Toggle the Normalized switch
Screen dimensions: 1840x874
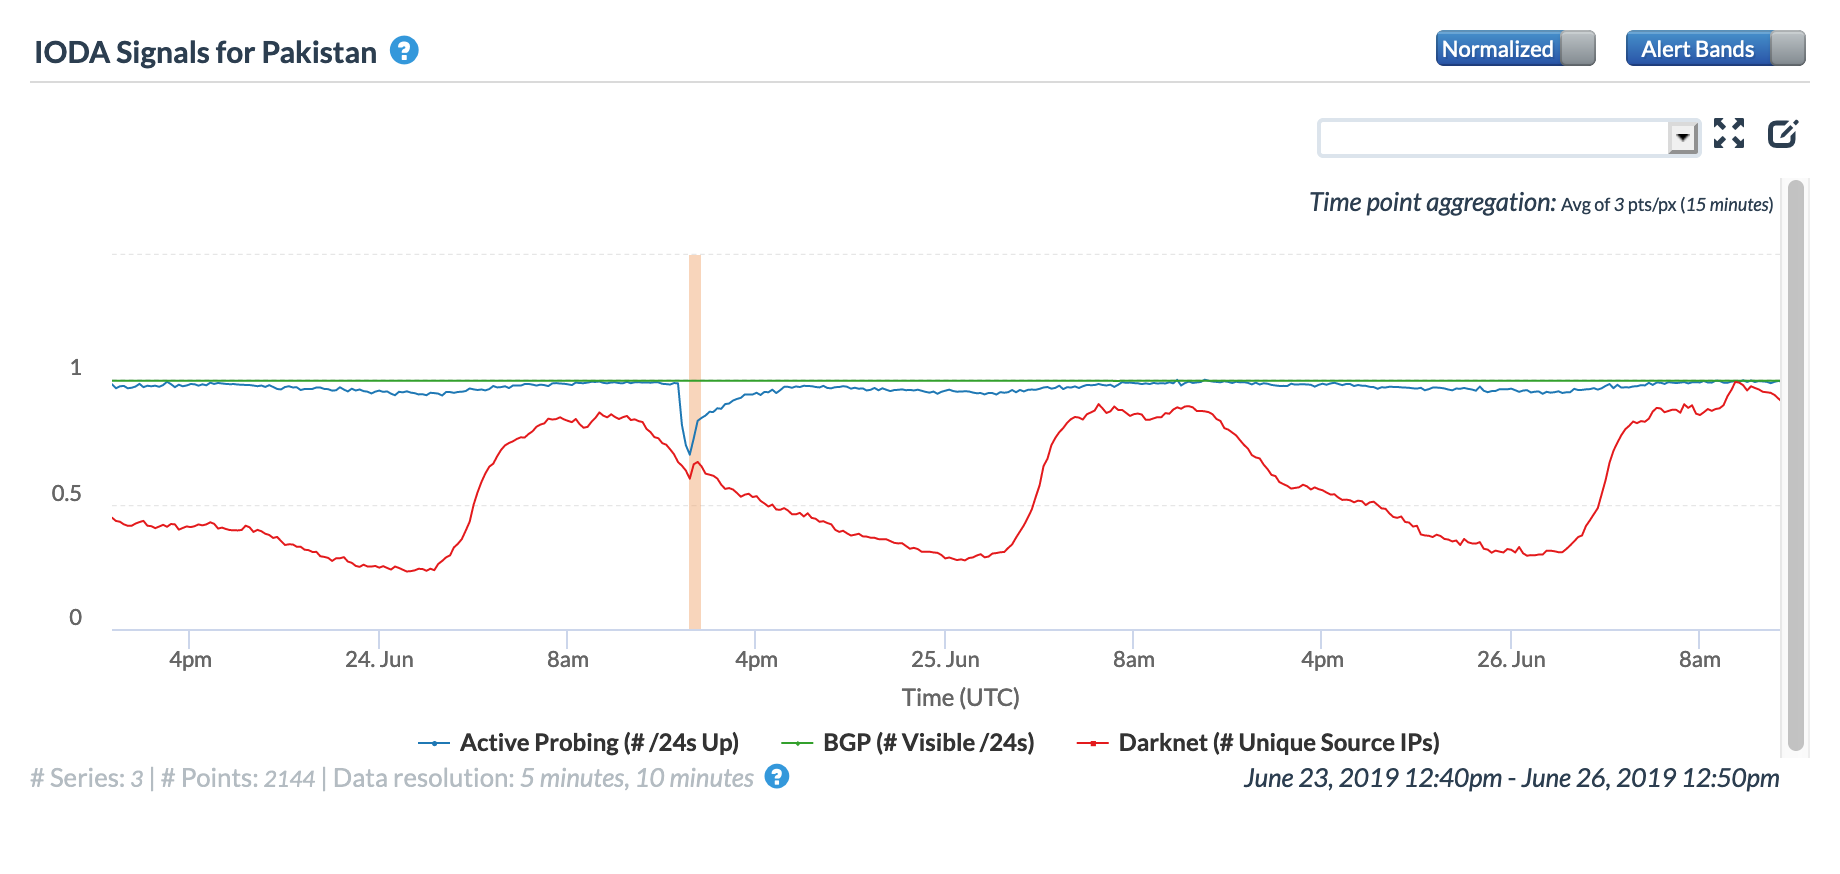pos(1515,48)
